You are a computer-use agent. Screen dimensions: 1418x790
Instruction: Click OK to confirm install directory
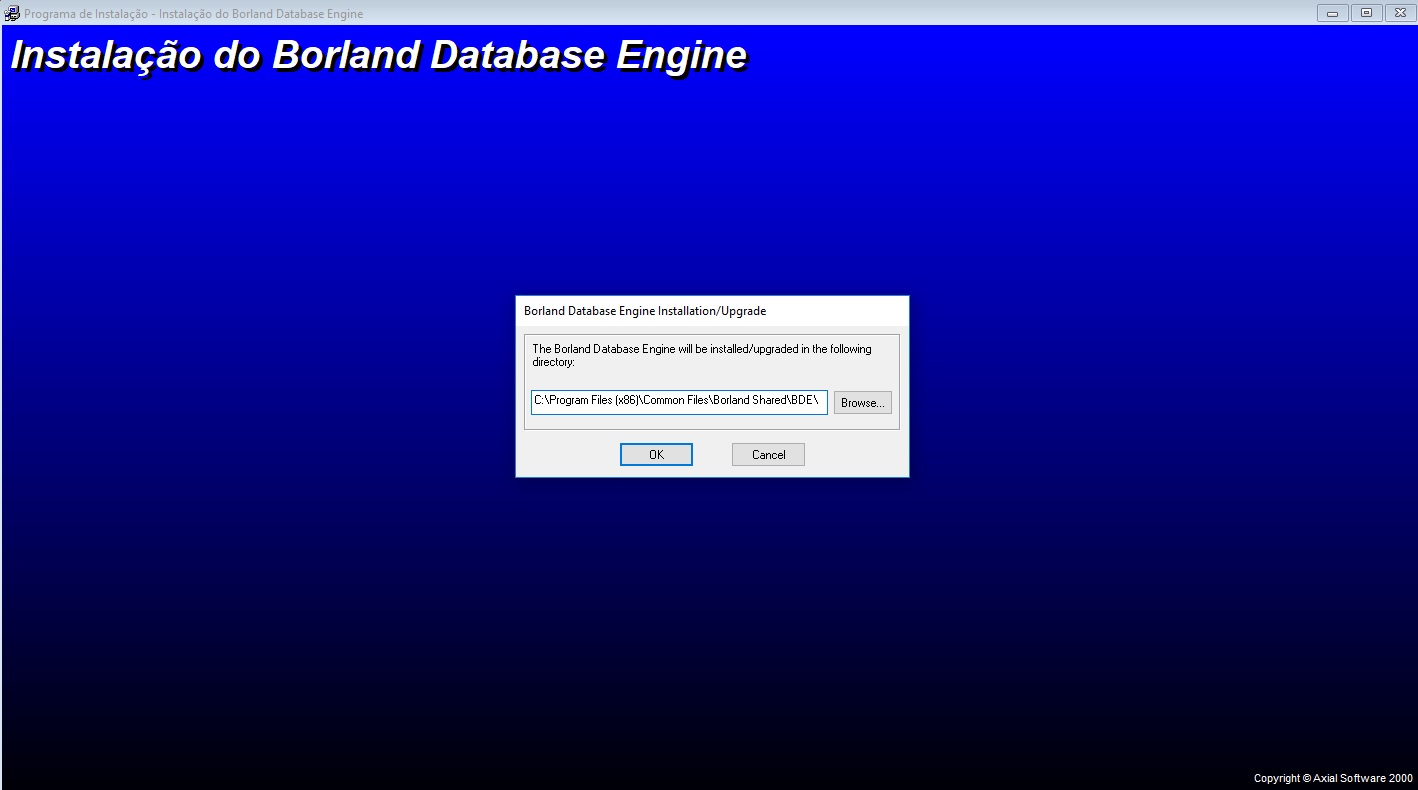pyautogui.click(x=656, y=455)
